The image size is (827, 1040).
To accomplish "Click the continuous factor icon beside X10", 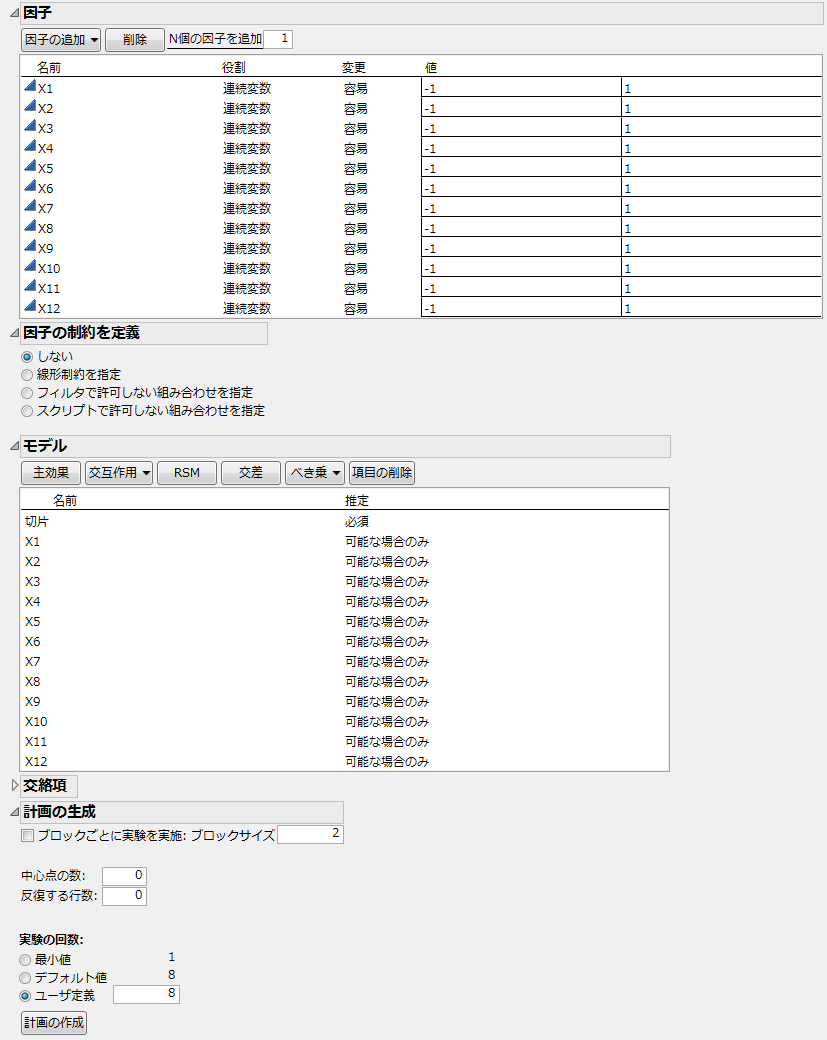I will coord(28,266).
